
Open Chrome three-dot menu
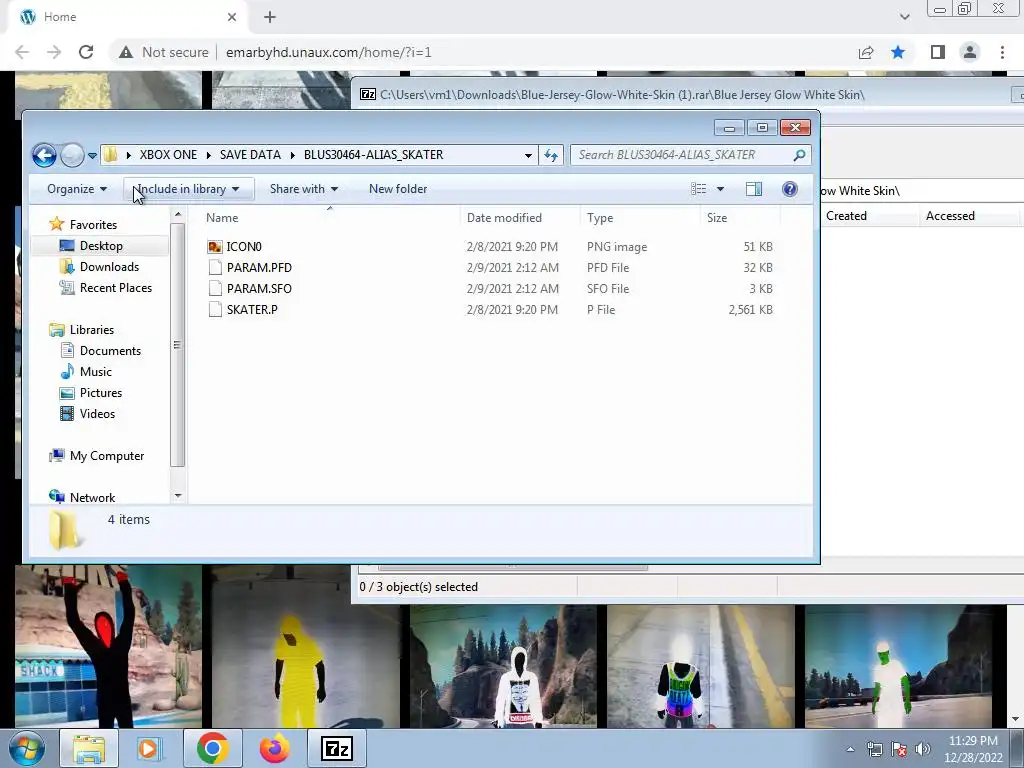tap(1002, 52)
